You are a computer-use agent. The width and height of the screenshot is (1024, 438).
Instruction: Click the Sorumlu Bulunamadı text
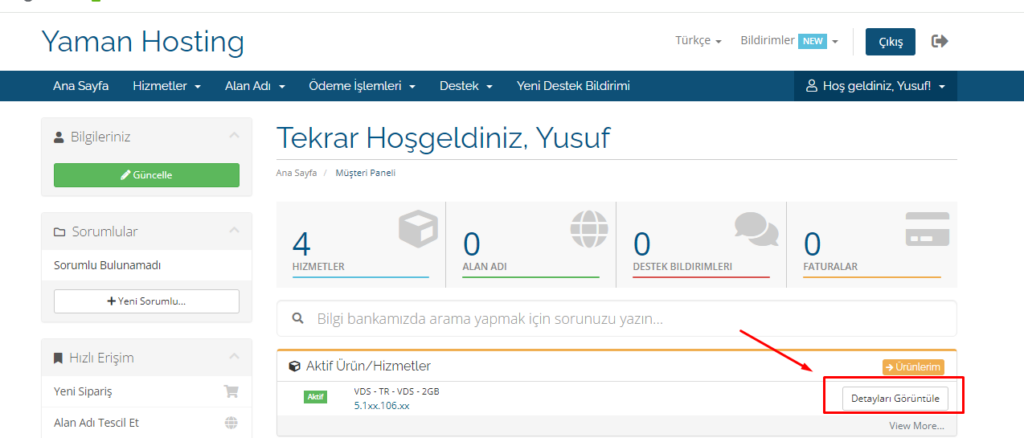[x=107, y=266]
